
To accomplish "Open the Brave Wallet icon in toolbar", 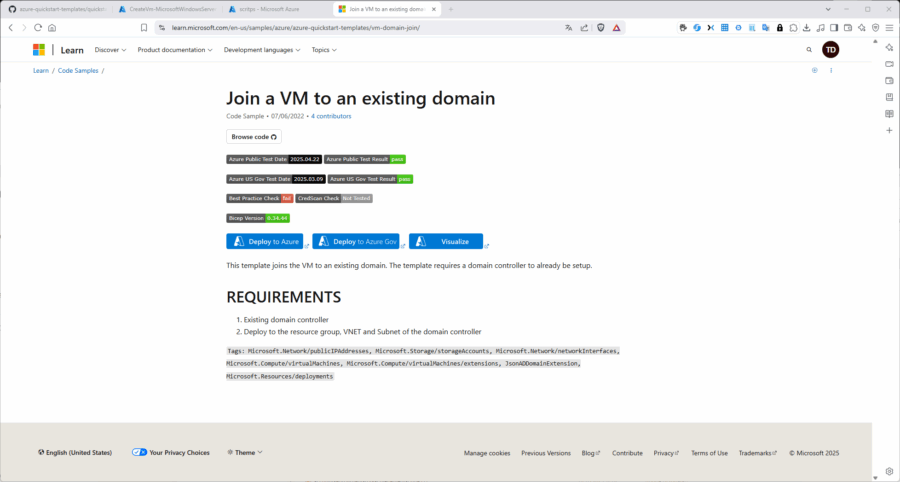I will pyautogui.click(x=848, y=28).
